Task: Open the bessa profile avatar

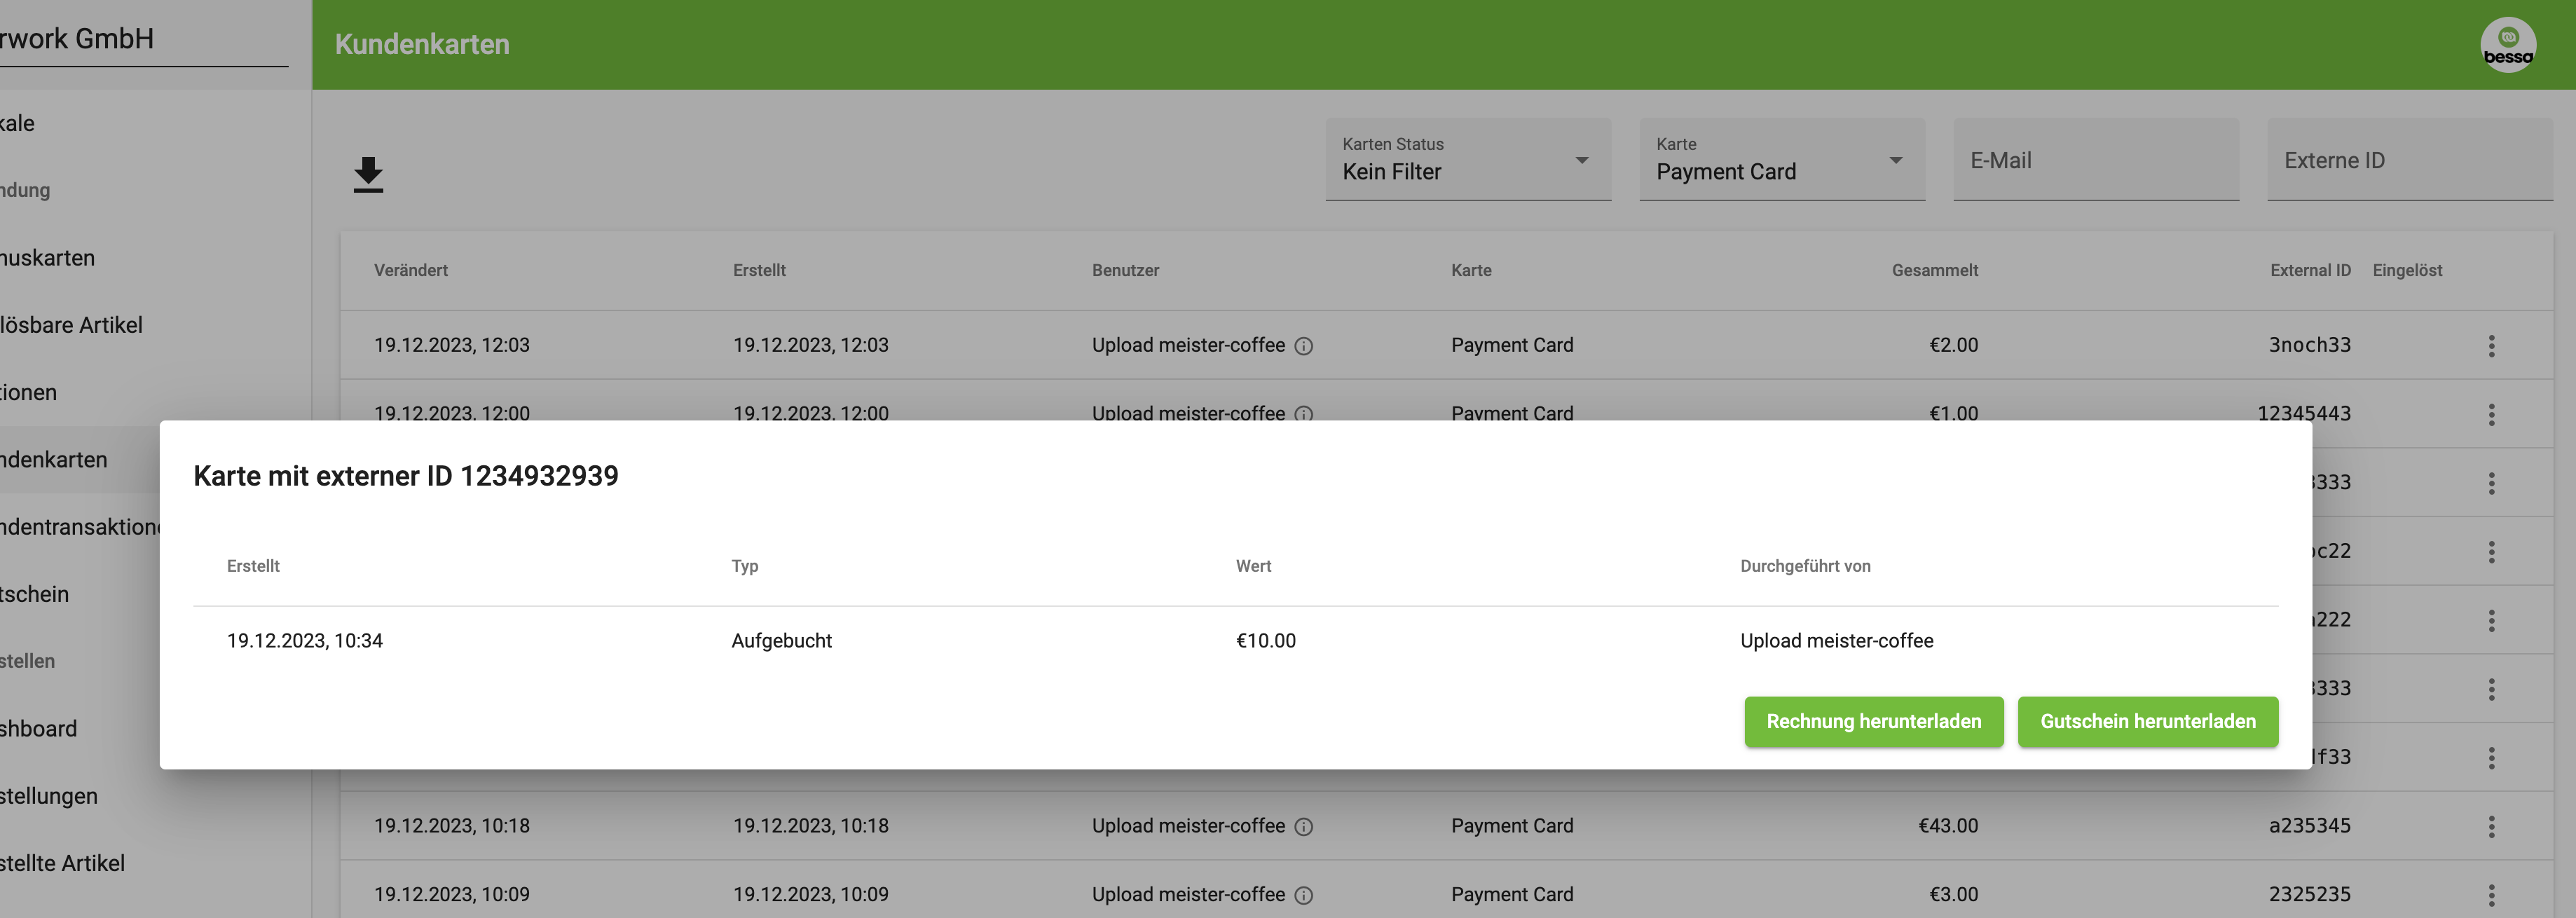Action: (2507, 45)
